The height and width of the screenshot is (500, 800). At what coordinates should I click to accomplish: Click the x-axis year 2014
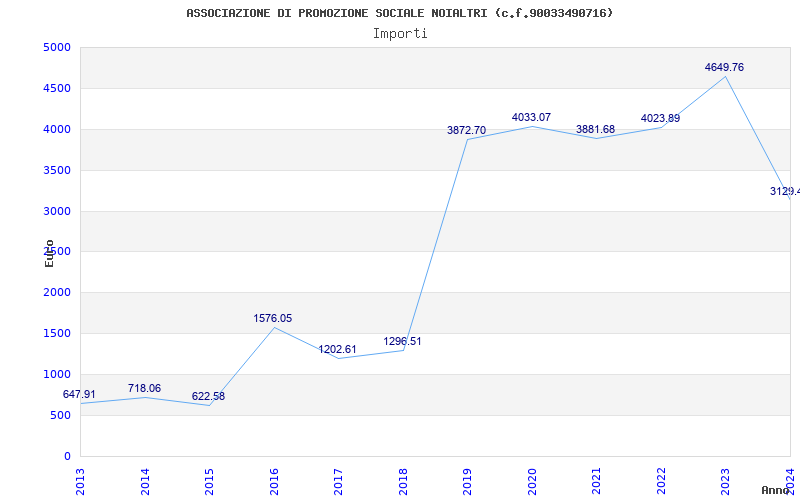click(x=145, y=481)
